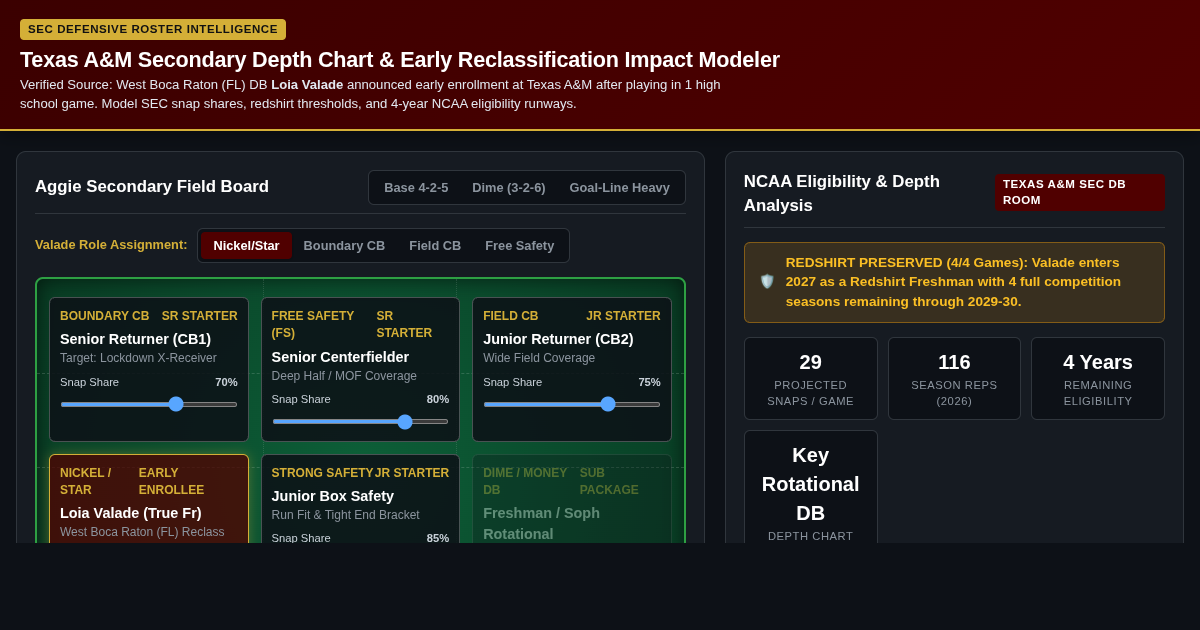This screenshot has height=630, width=1200.
Task: Click the 29 Projected Snaps / Game stat
Action: click(811, 378)
